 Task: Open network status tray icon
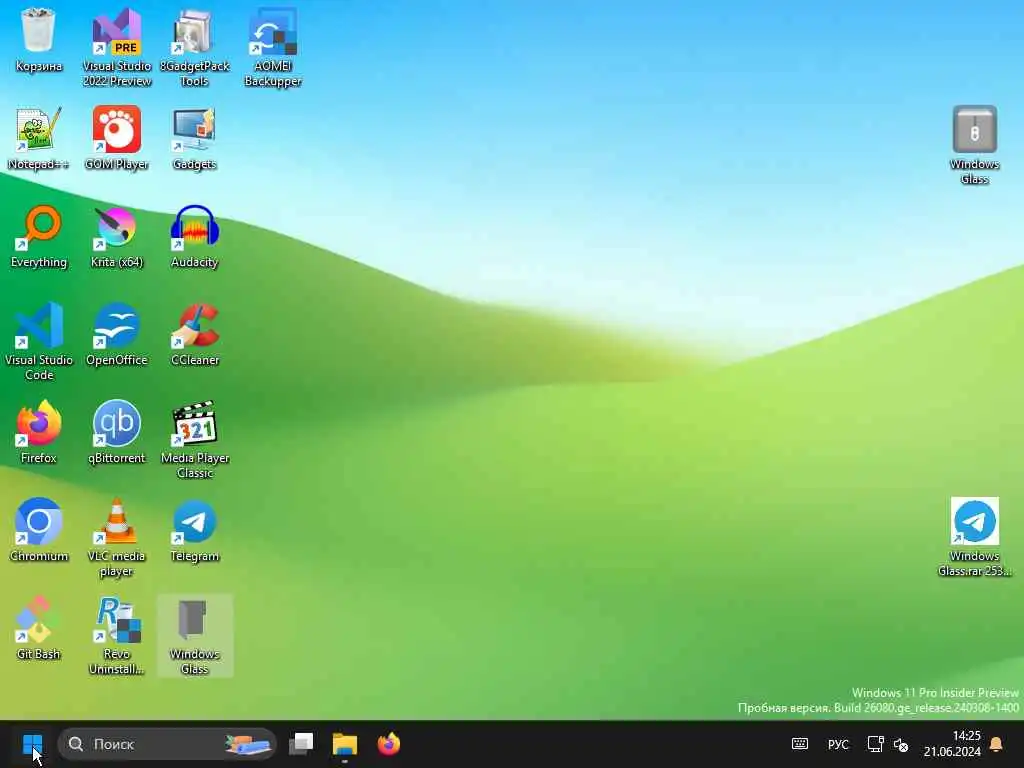point(875,744)
